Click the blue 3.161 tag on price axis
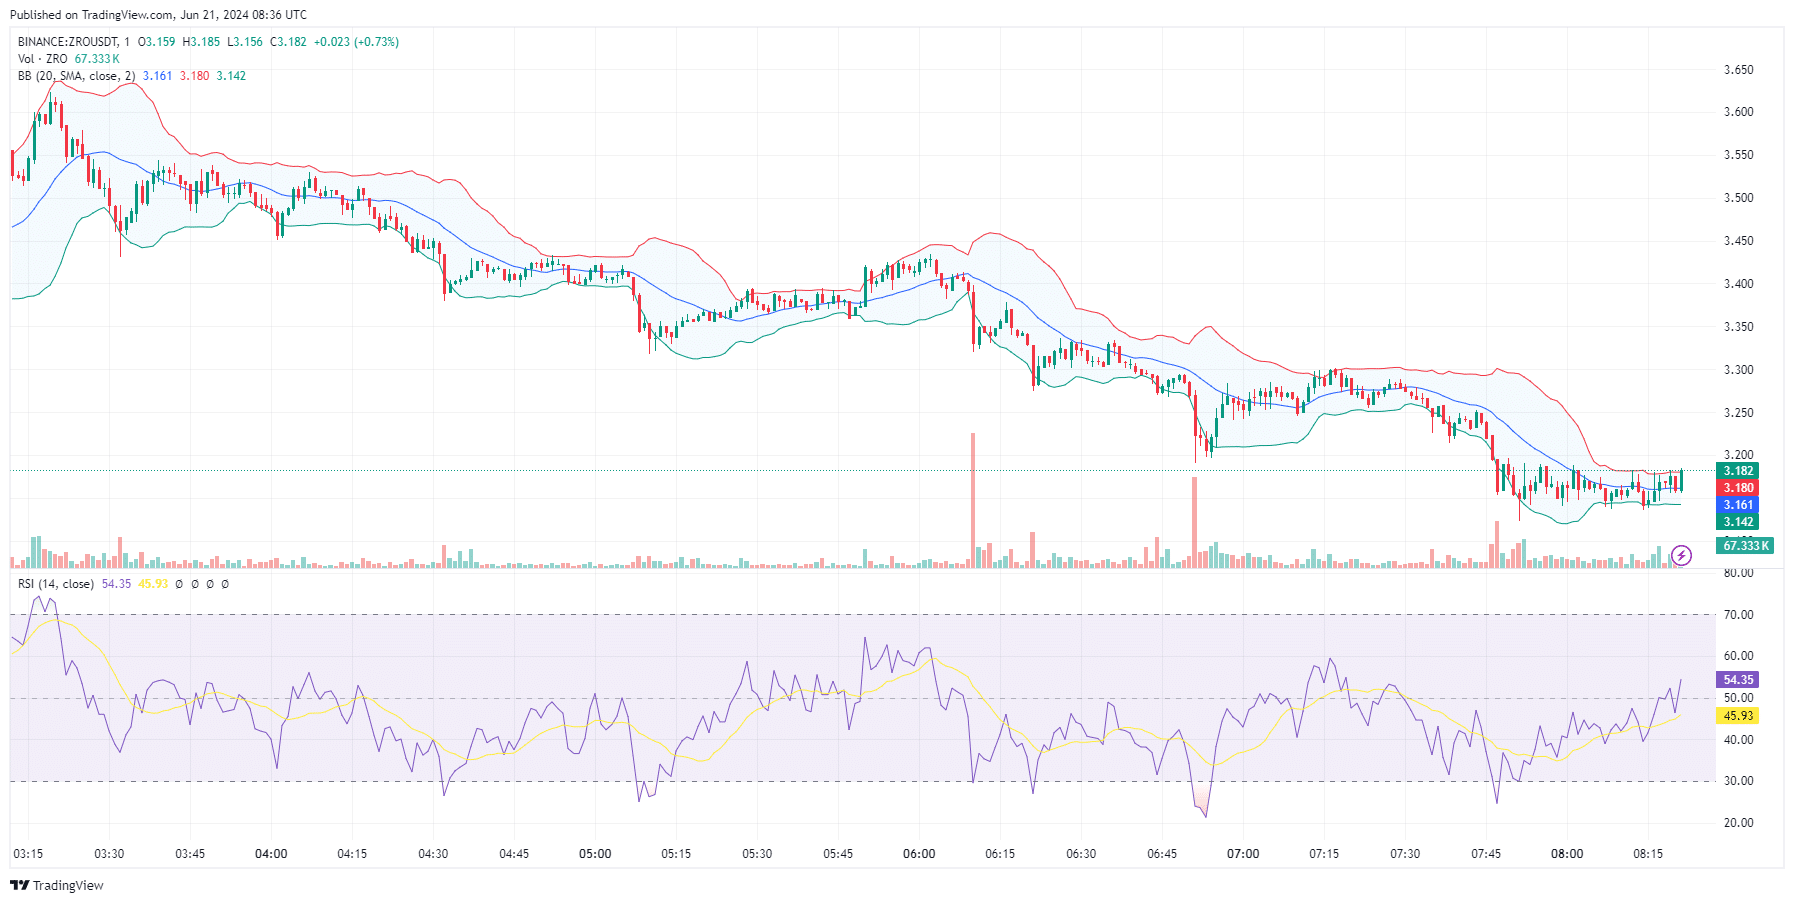Viewport: 1794px width, 903px height. pos(1738,505)
